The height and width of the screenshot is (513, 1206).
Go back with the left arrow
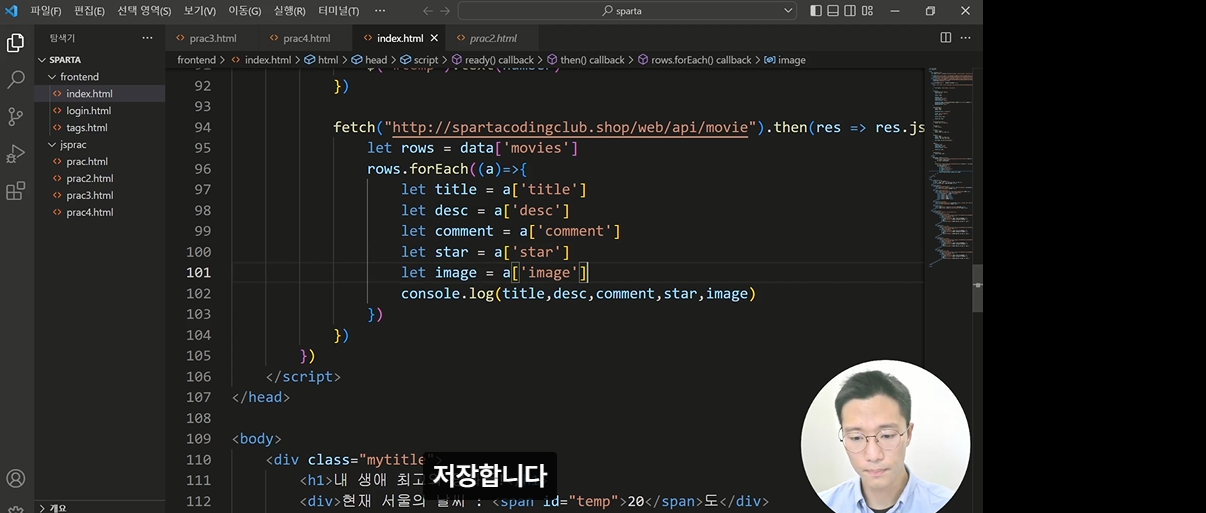428,11
